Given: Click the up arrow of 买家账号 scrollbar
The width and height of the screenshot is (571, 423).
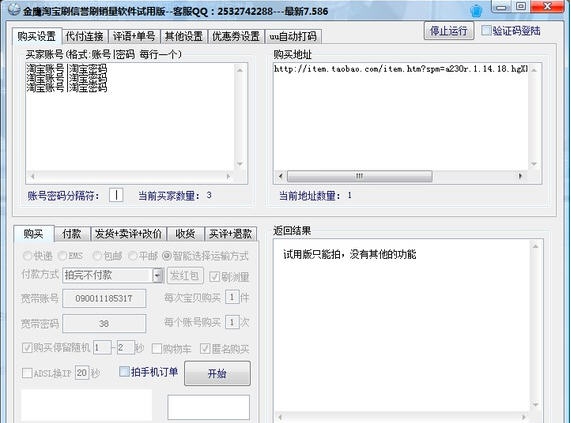Looking at the screenshot, I should click(240, 70).
